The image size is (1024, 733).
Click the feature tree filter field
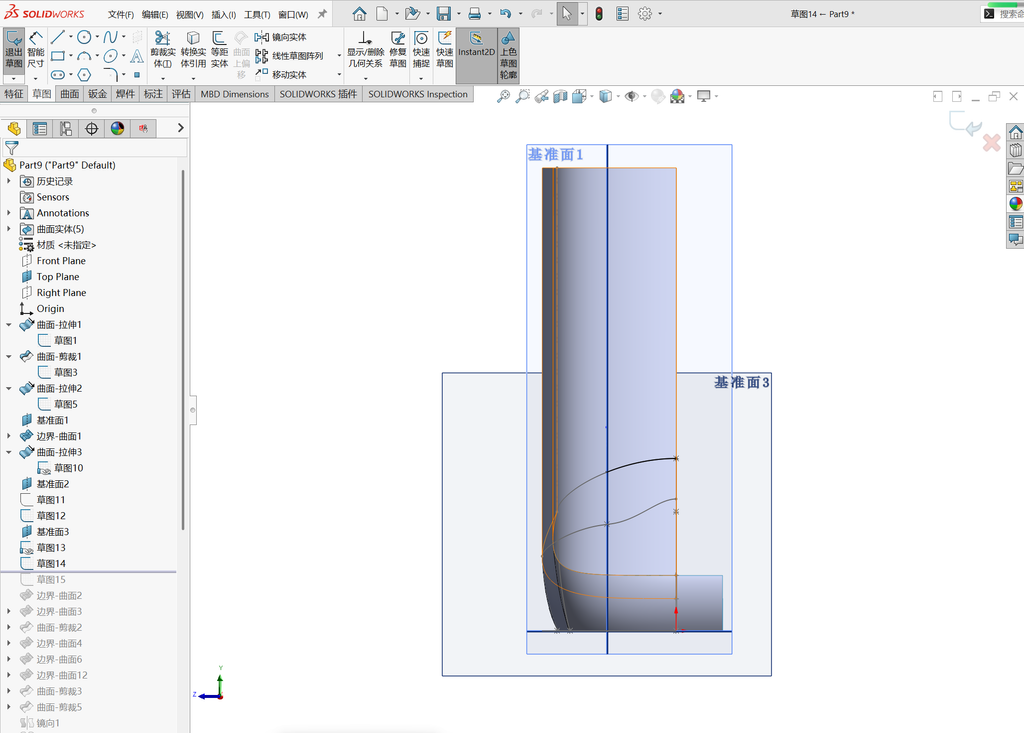point(95,148)
